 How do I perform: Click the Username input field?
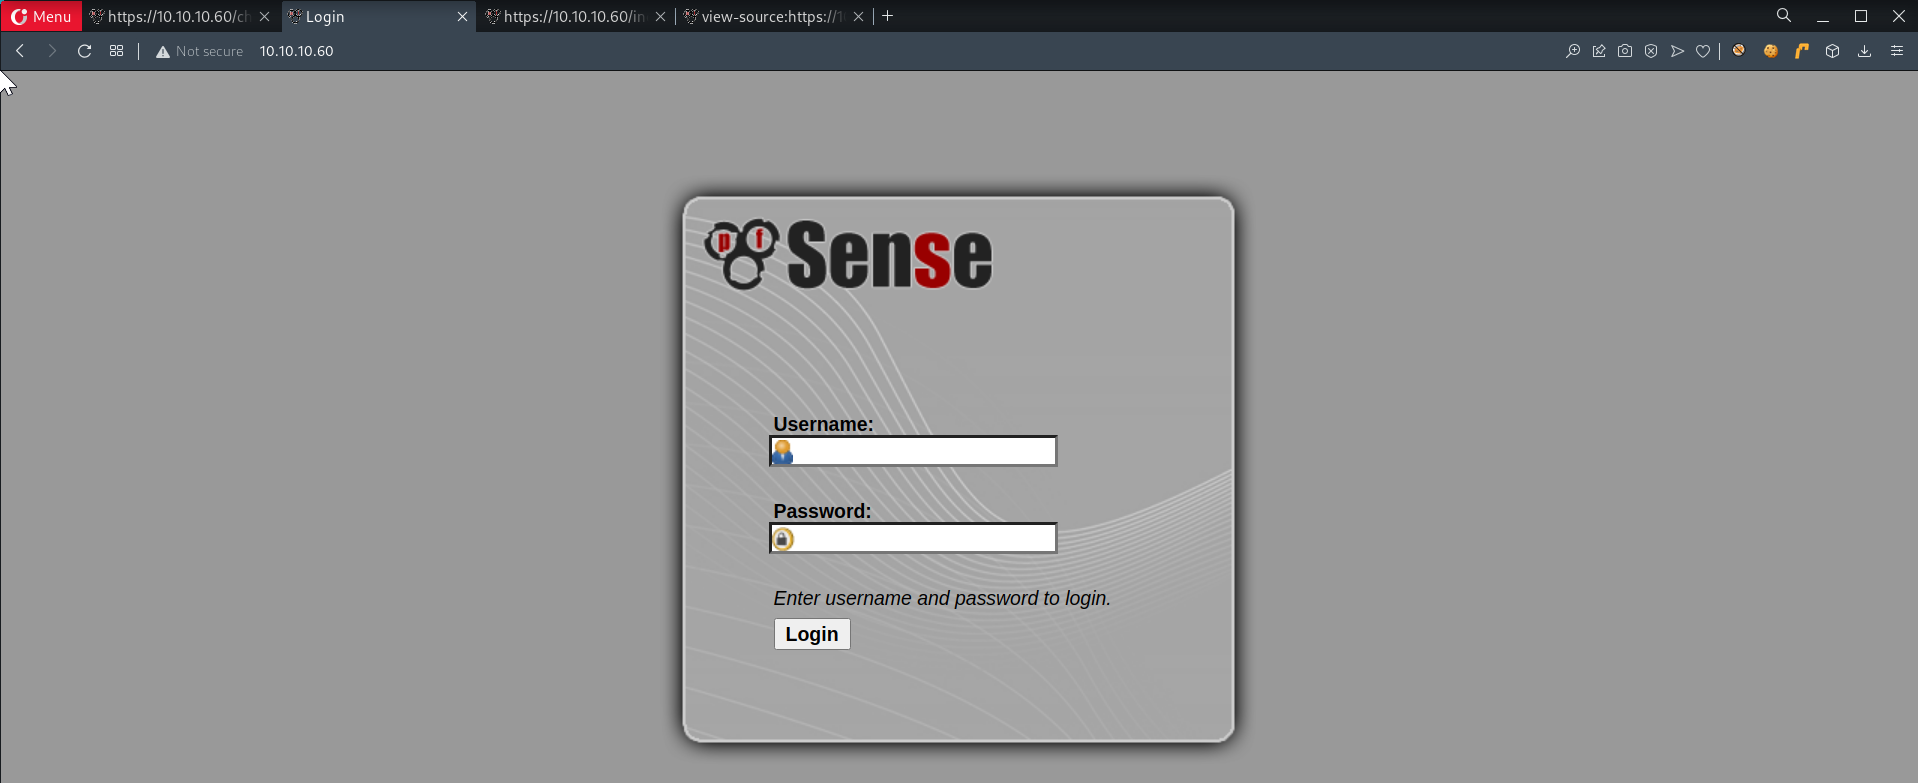pos(913,451)
